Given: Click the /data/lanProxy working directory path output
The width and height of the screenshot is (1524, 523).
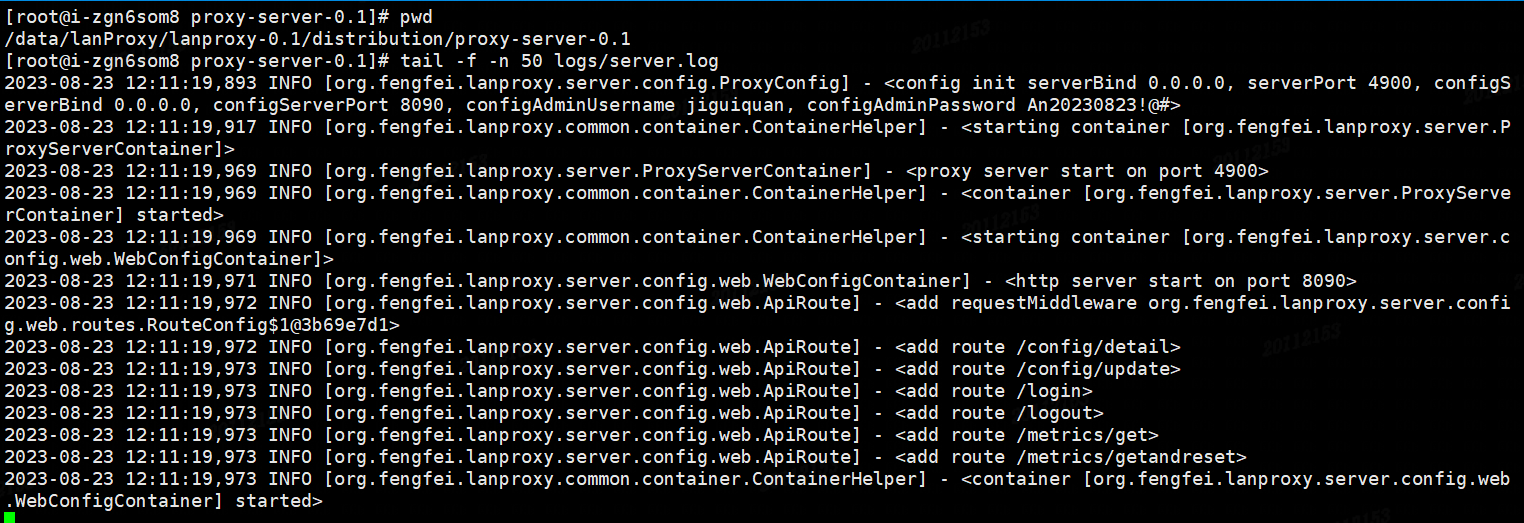Looking at the screenshot, I should tap(318, 39).
